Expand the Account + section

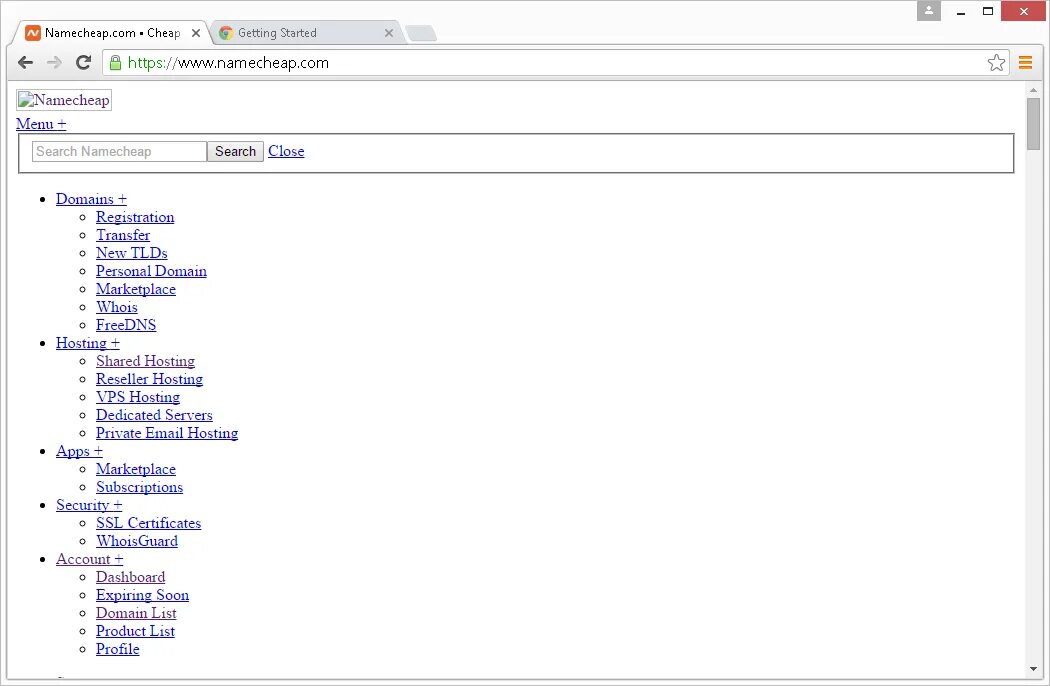(x=90, y=559)
